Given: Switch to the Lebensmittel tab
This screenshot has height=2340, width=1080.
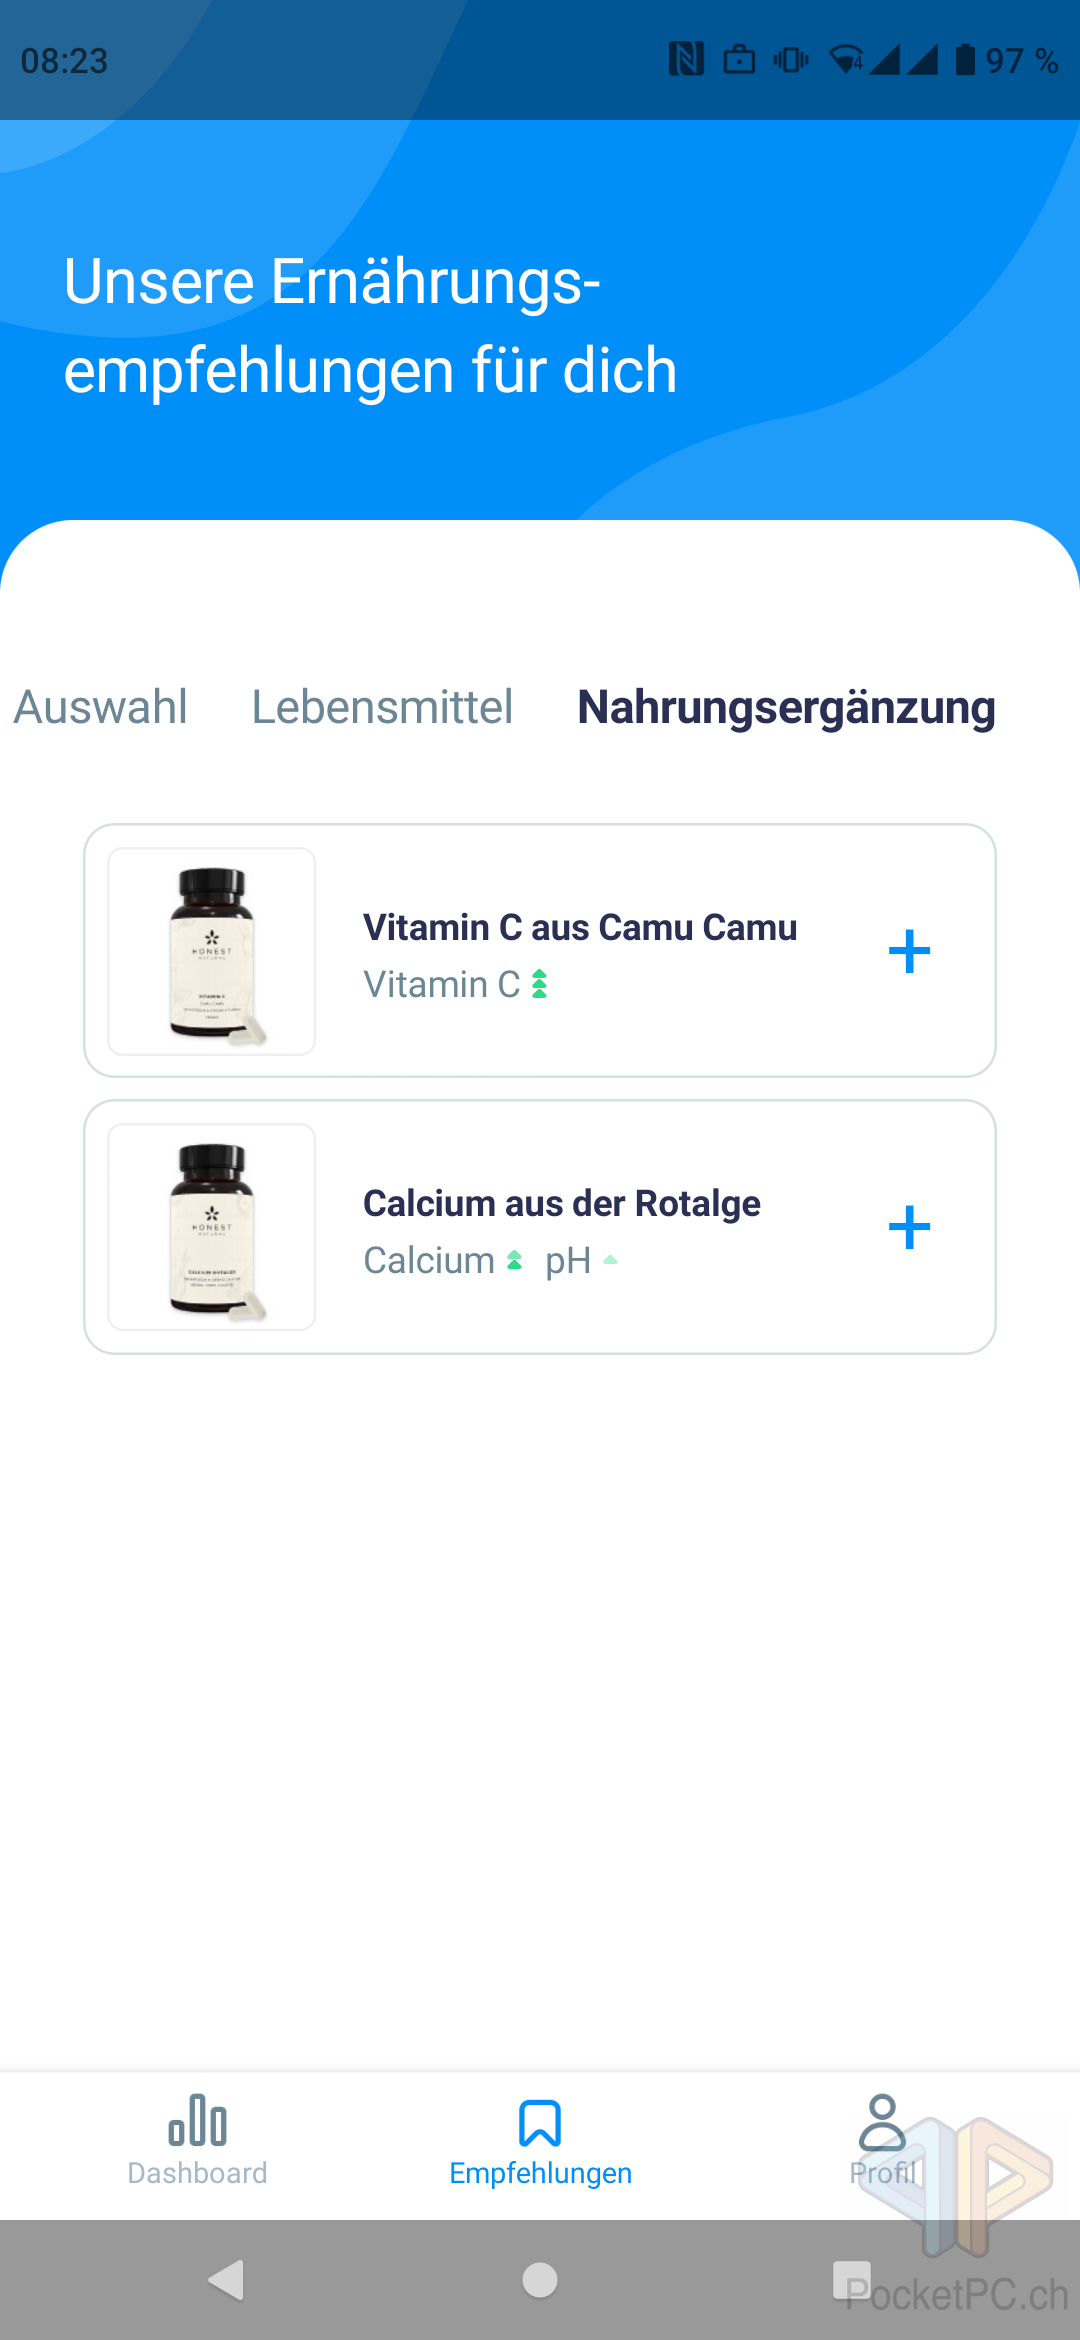Looking at the screenshot, I should click(382, 707).
